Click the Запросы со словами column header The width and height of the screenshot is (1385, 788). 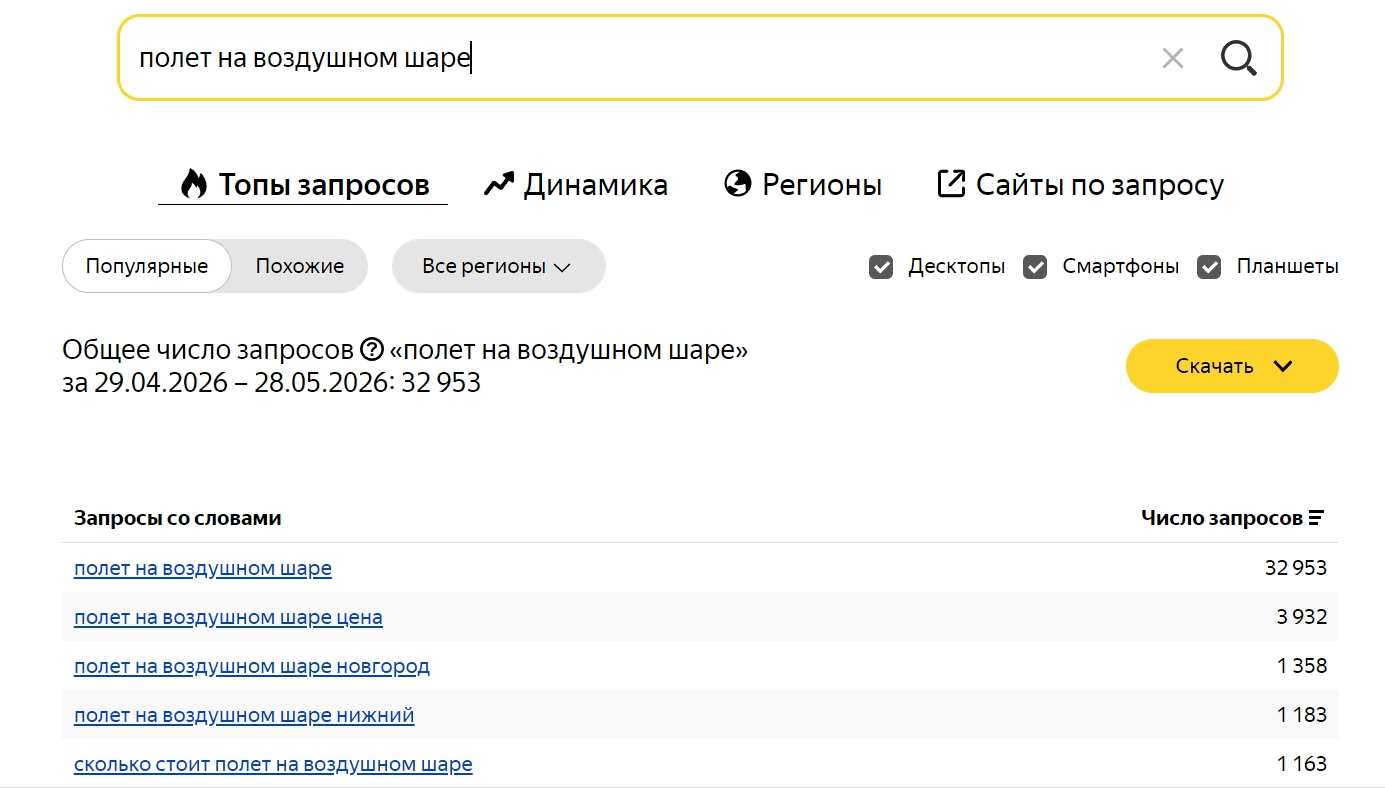pyautogui.click(x=178, y=518)
